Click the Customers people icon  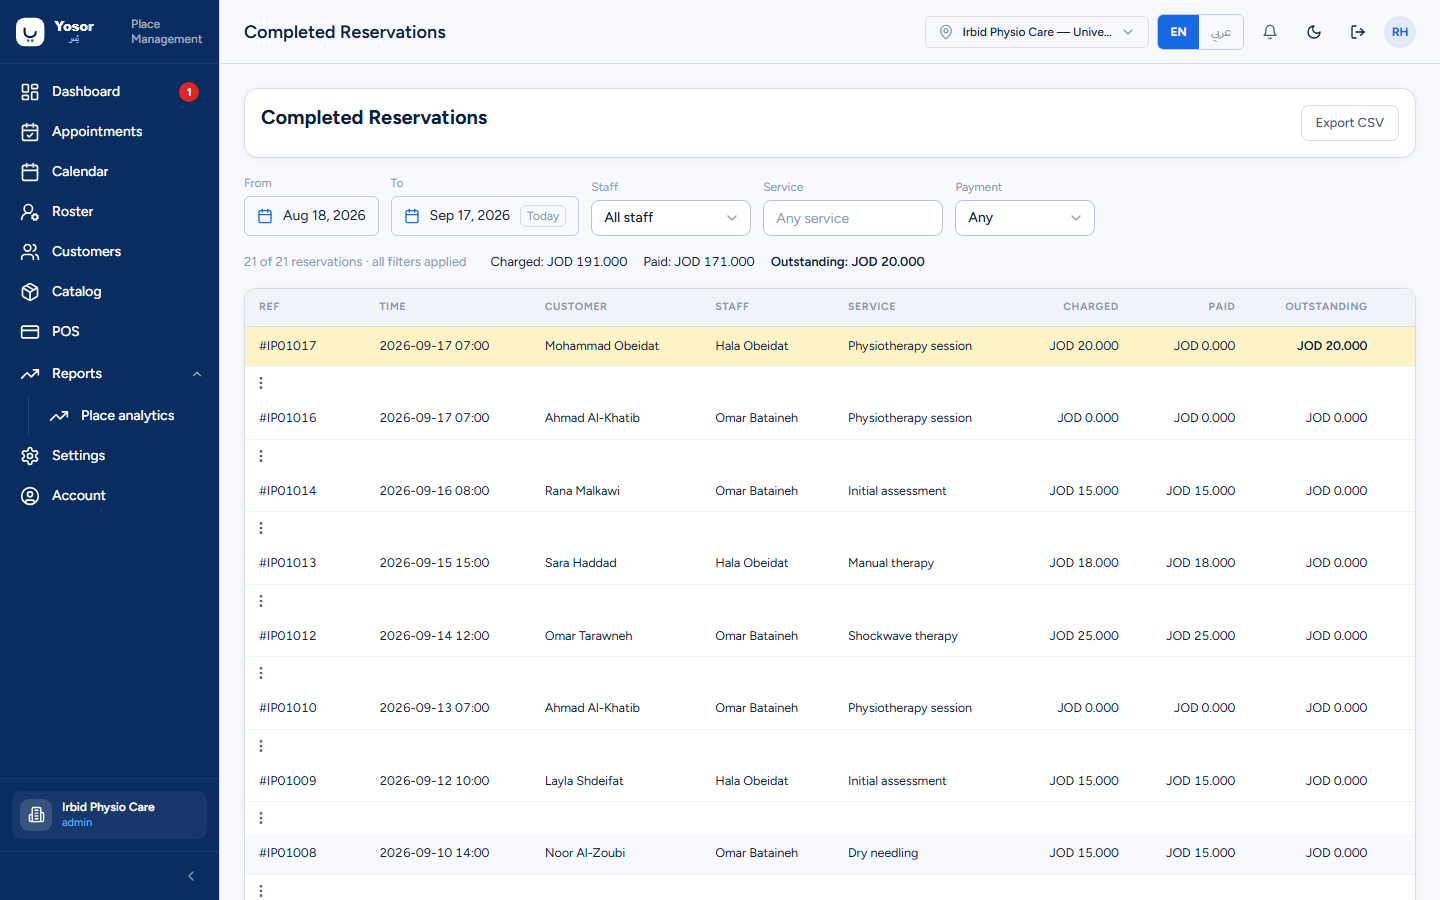(x=30, y=252)
